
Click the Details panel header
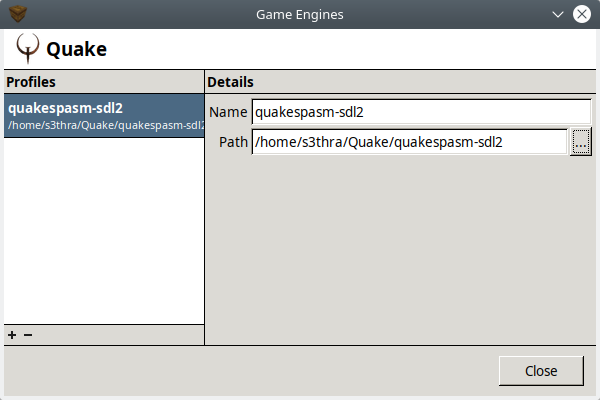(x=230, y=82)
